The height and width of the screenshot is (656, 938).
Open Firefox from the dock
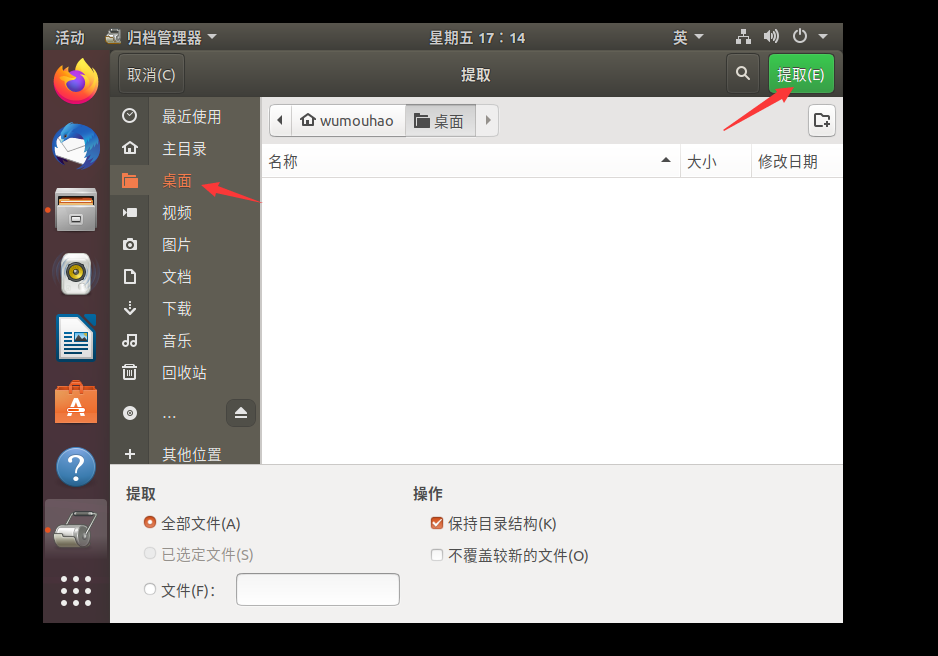click(76, 81)
